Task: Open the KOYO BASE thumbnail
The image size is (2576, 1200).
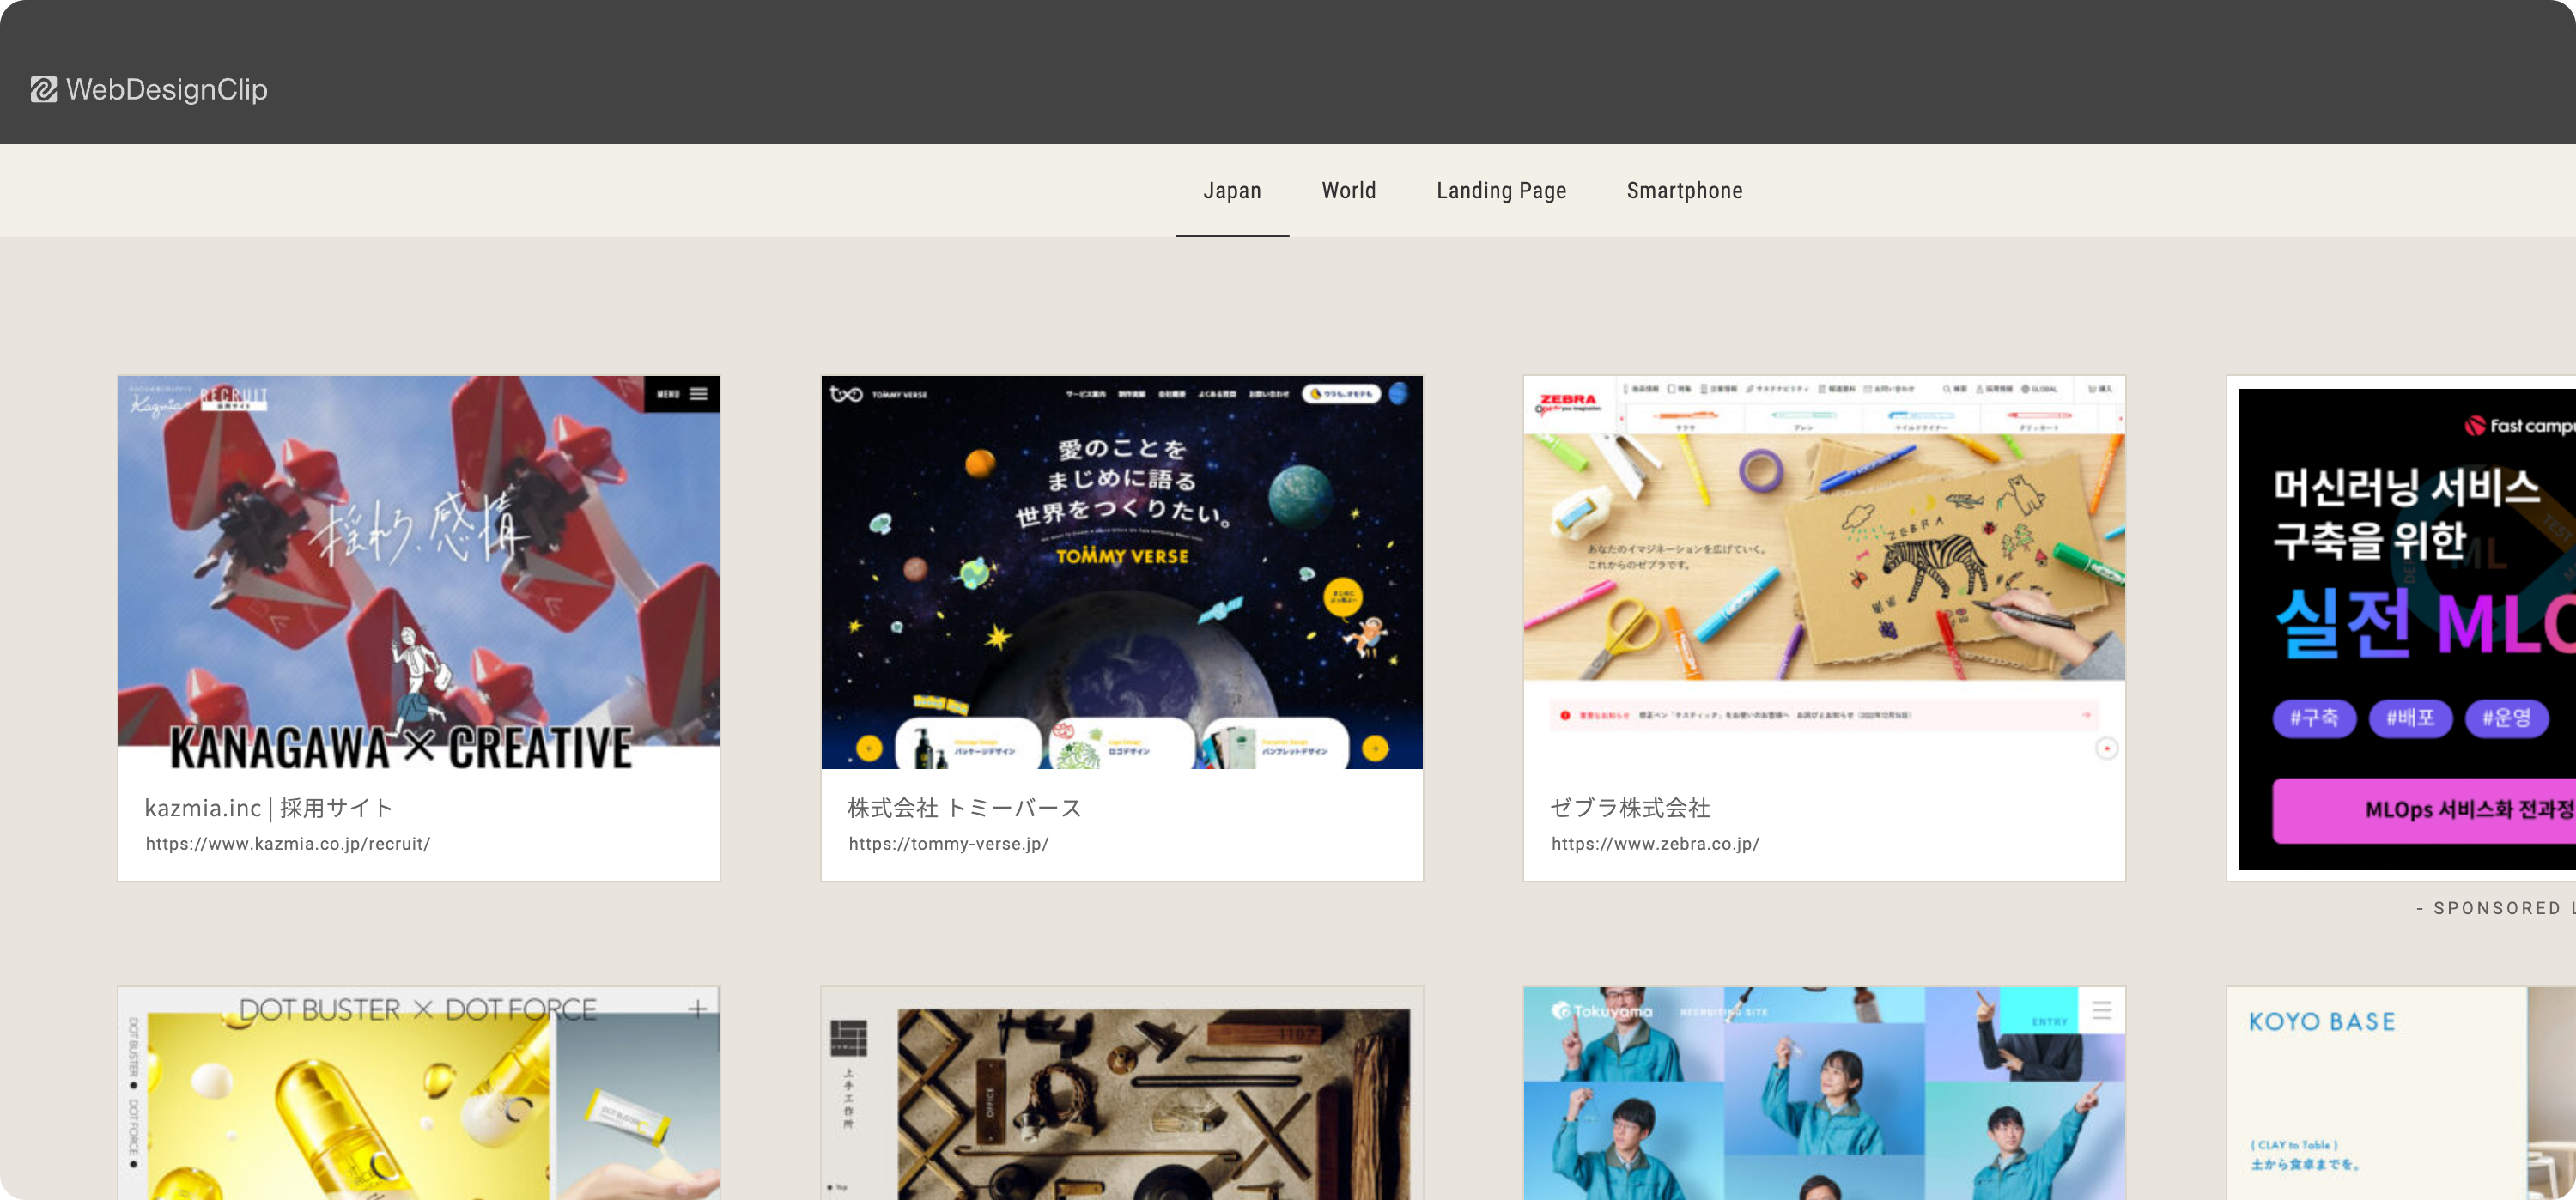Action: point(2401,1094)
